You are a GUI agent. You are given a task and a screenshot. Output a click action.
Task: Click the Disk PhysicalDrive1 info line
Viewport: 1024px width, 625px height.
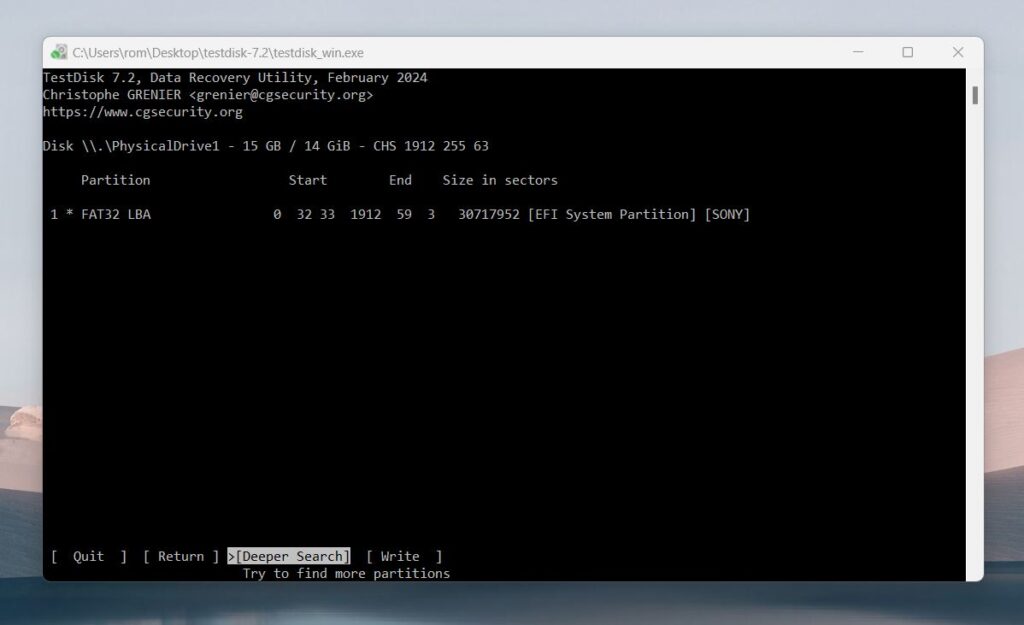coord(265,146)
